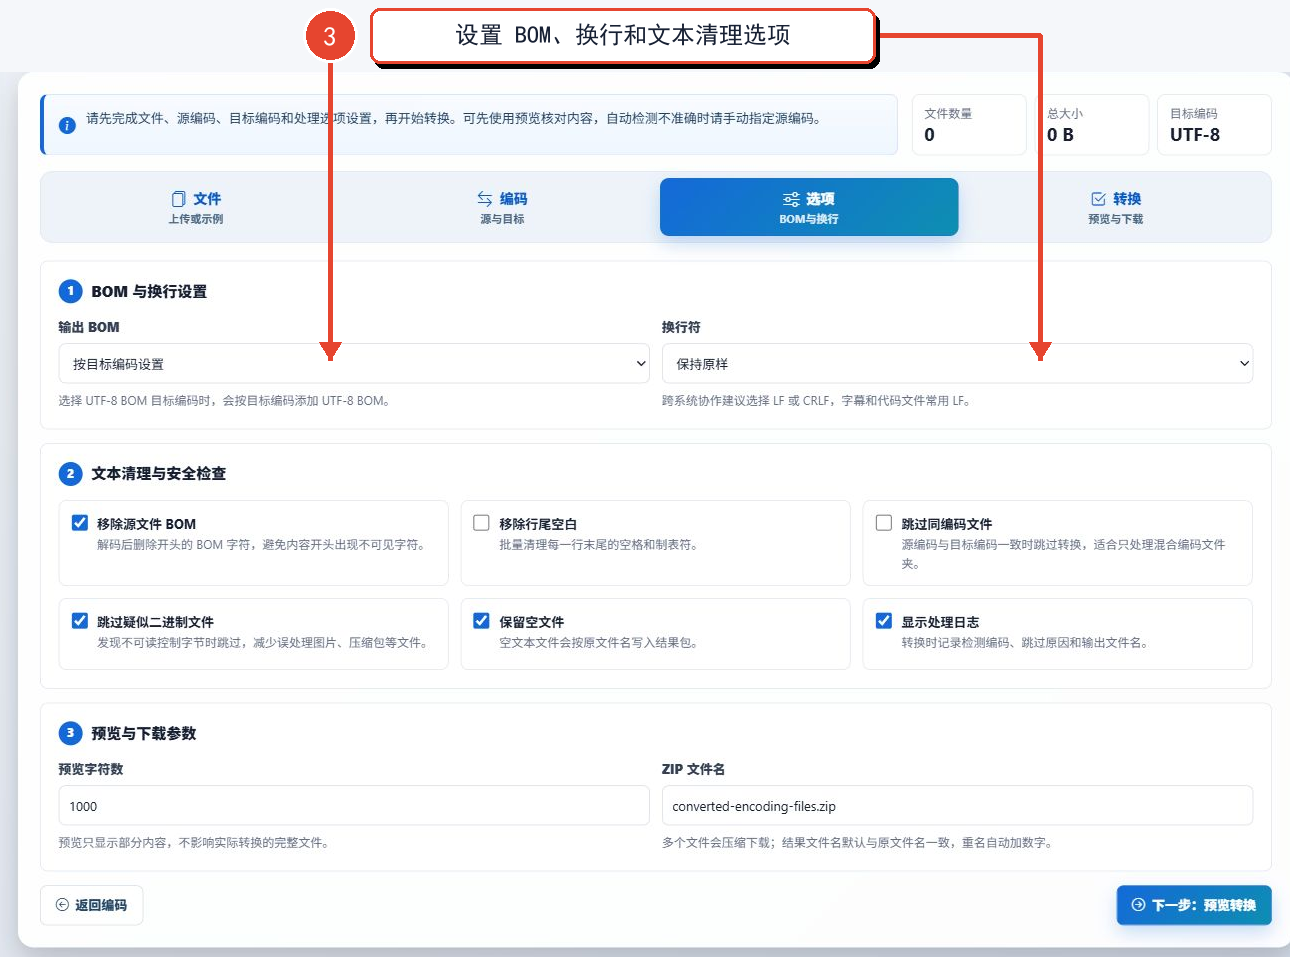Click the swap arrows icon on 编码 tab
The image size is (1290, 957).
coord(485,199)
